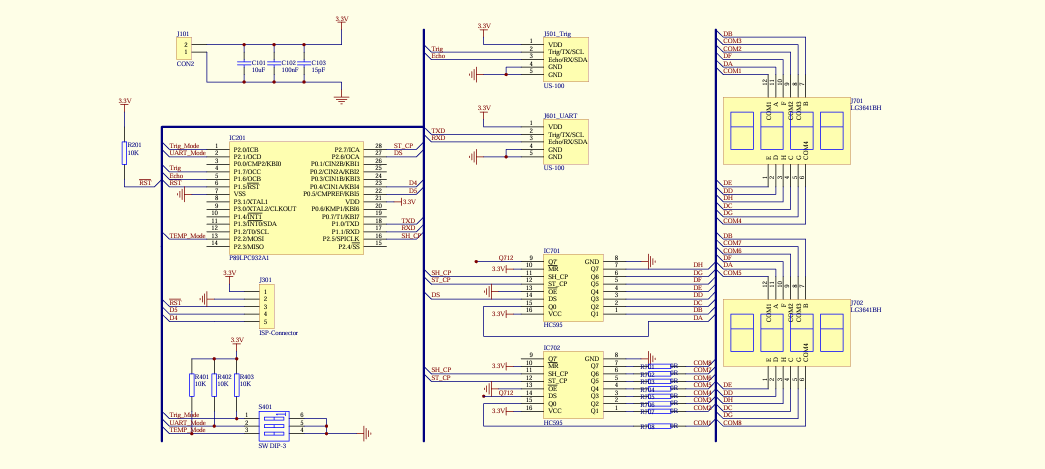This screenshot has height=469, width=1045.
Task: Select resistor R201 body
Action: pos(124,153)
